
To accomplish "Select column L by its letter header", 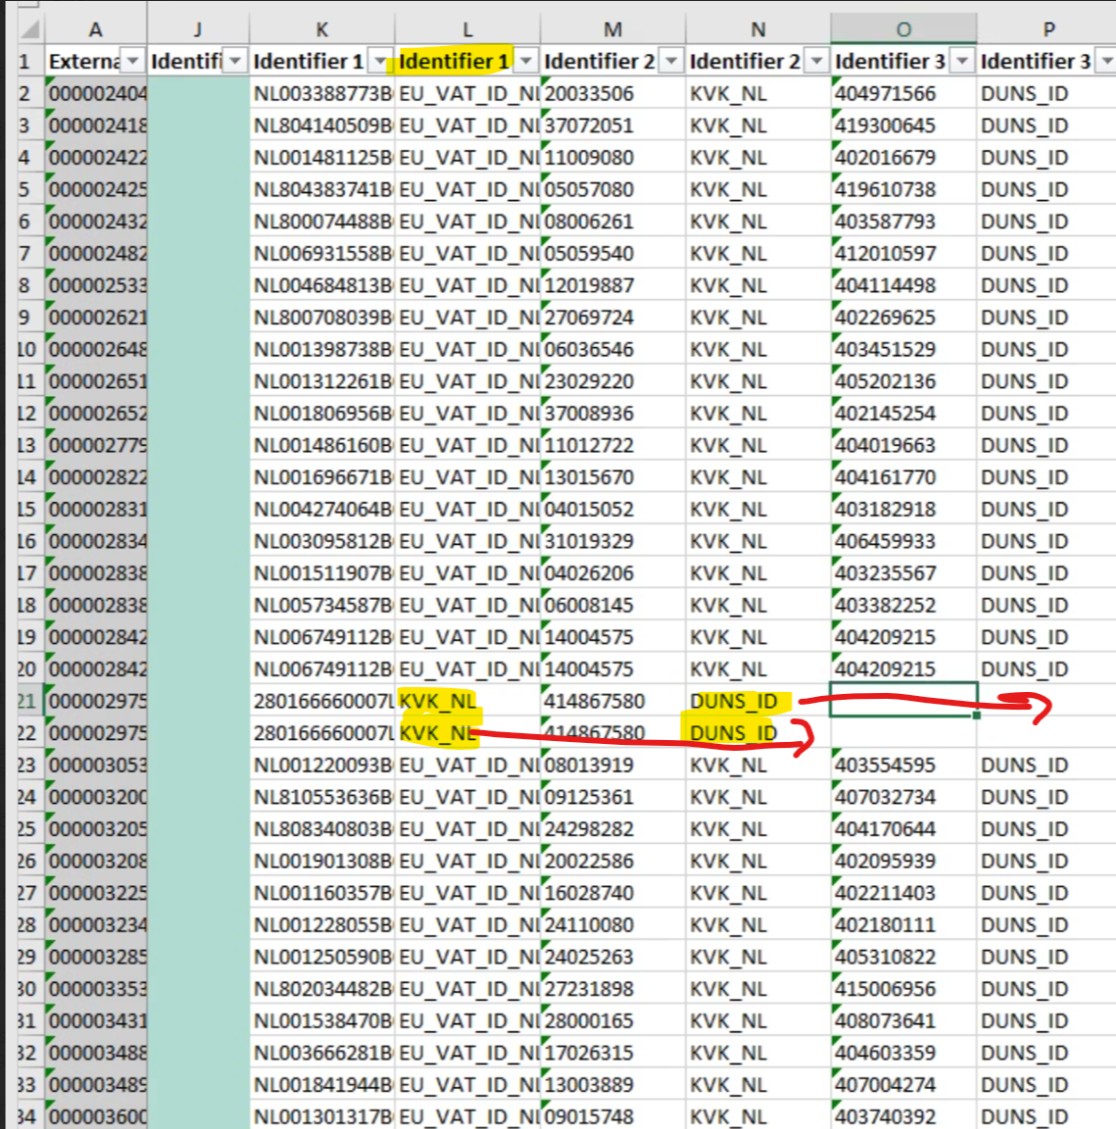I will coord(467,29).
